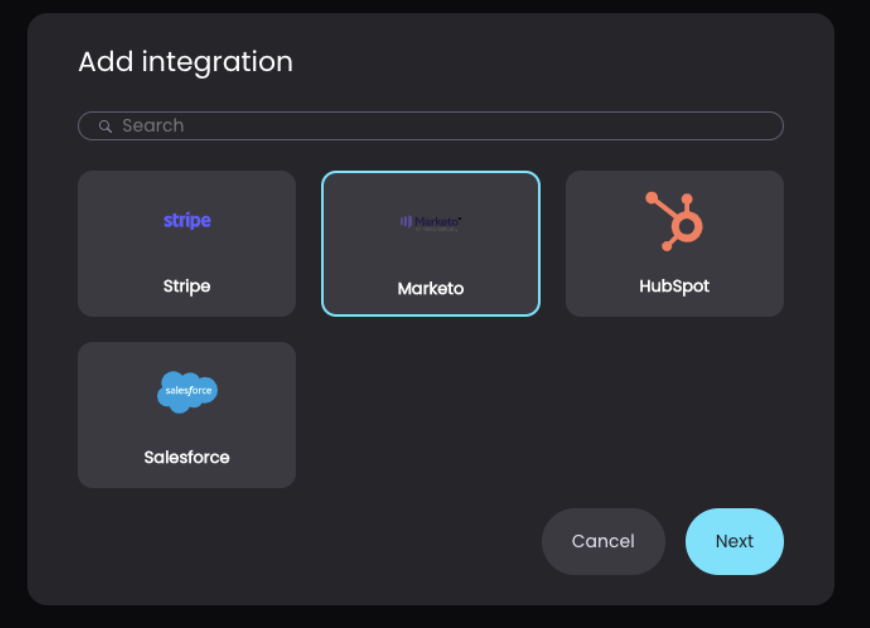Click the magnifying glass search icon

coord(105,126)
